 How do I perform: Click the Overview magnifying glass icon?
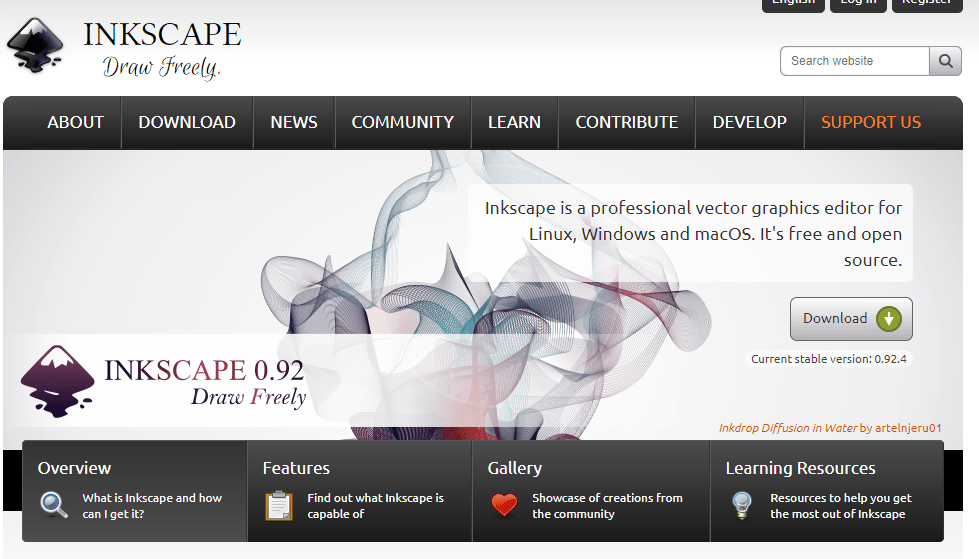click(54, 505)
